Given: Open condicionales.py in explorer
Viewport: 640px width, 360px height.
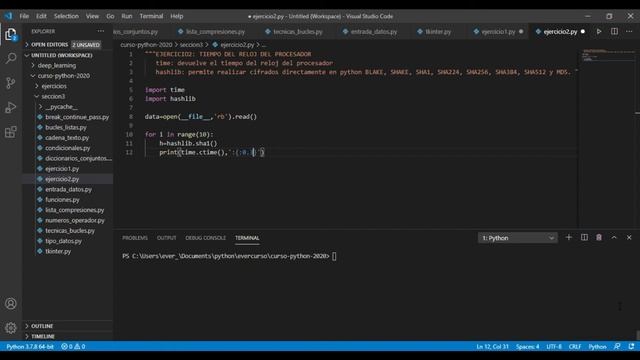Looking at the screenshot, I should [67, 148].
